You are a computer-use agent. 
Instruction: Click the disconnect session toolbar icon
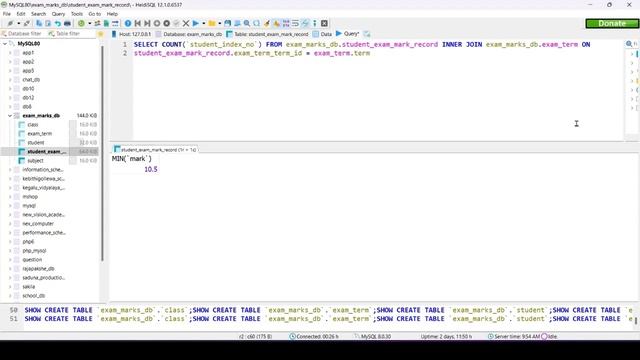point(27,23)
